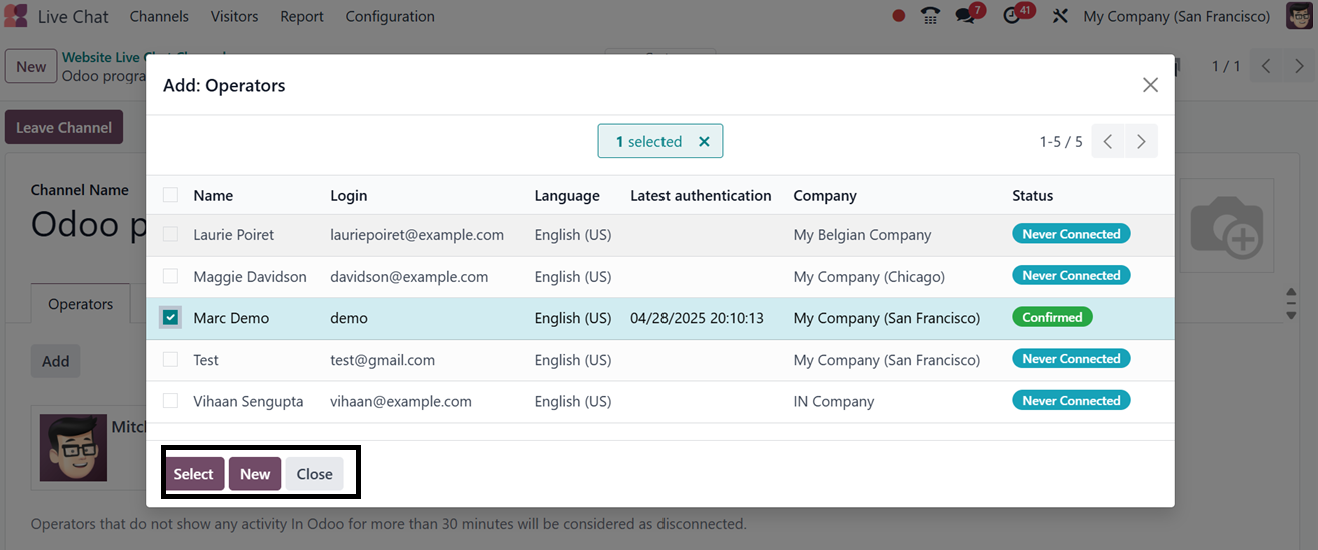
Task: Open the Channels menu
Action: pyautogui.click(x=159, y=16)
